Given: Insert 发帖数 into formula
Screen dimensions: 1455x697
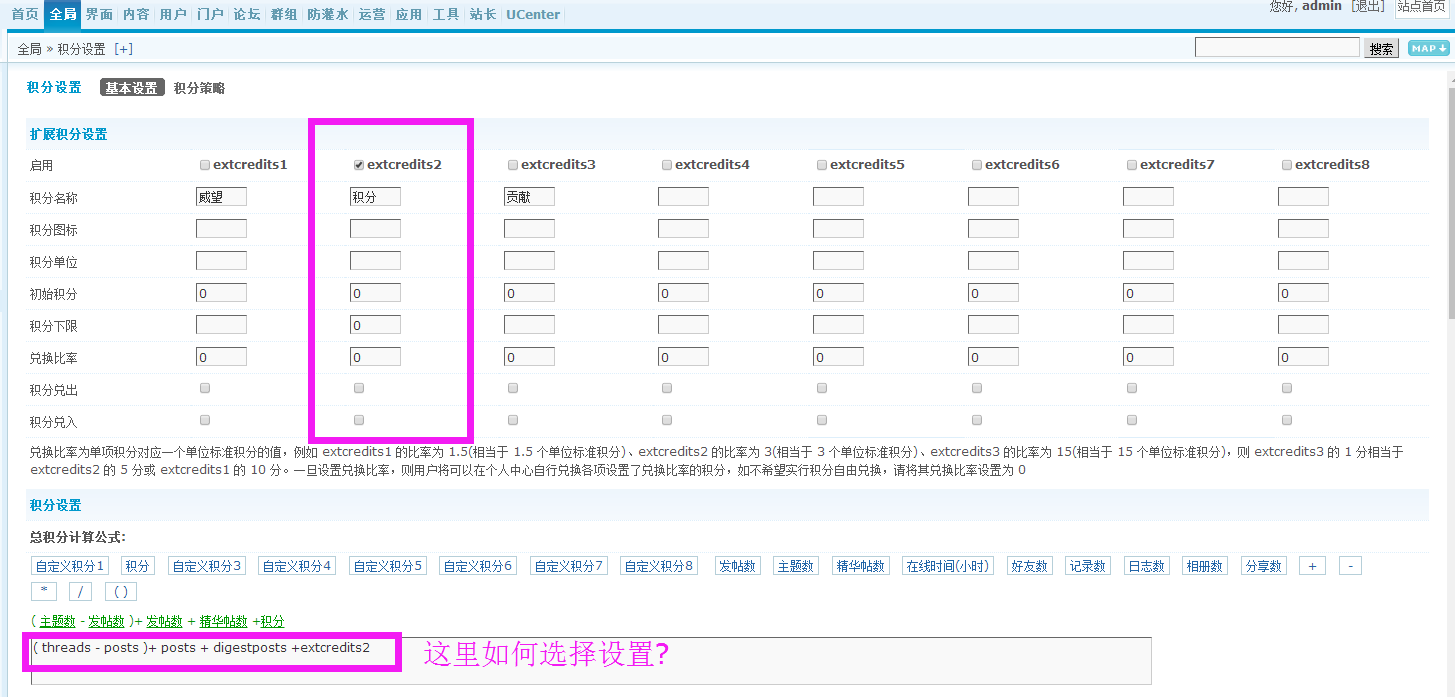Looking at the screenshot, I should point(738,566).
